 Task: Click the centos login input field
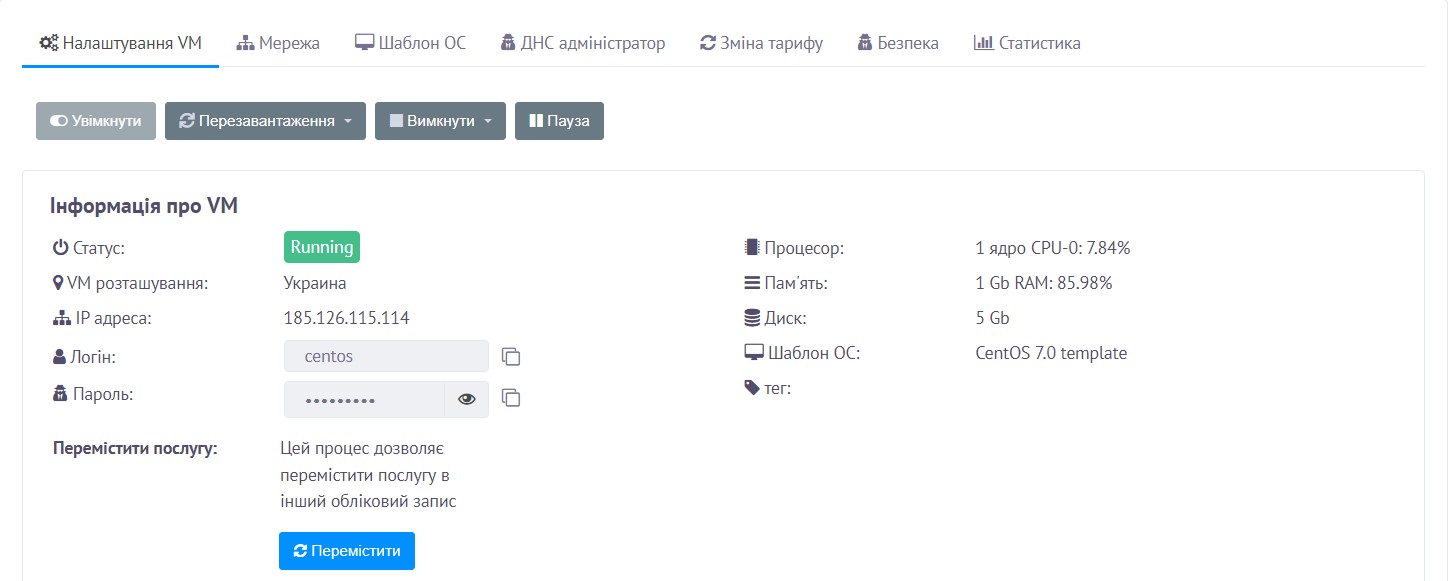pos(386,357)
